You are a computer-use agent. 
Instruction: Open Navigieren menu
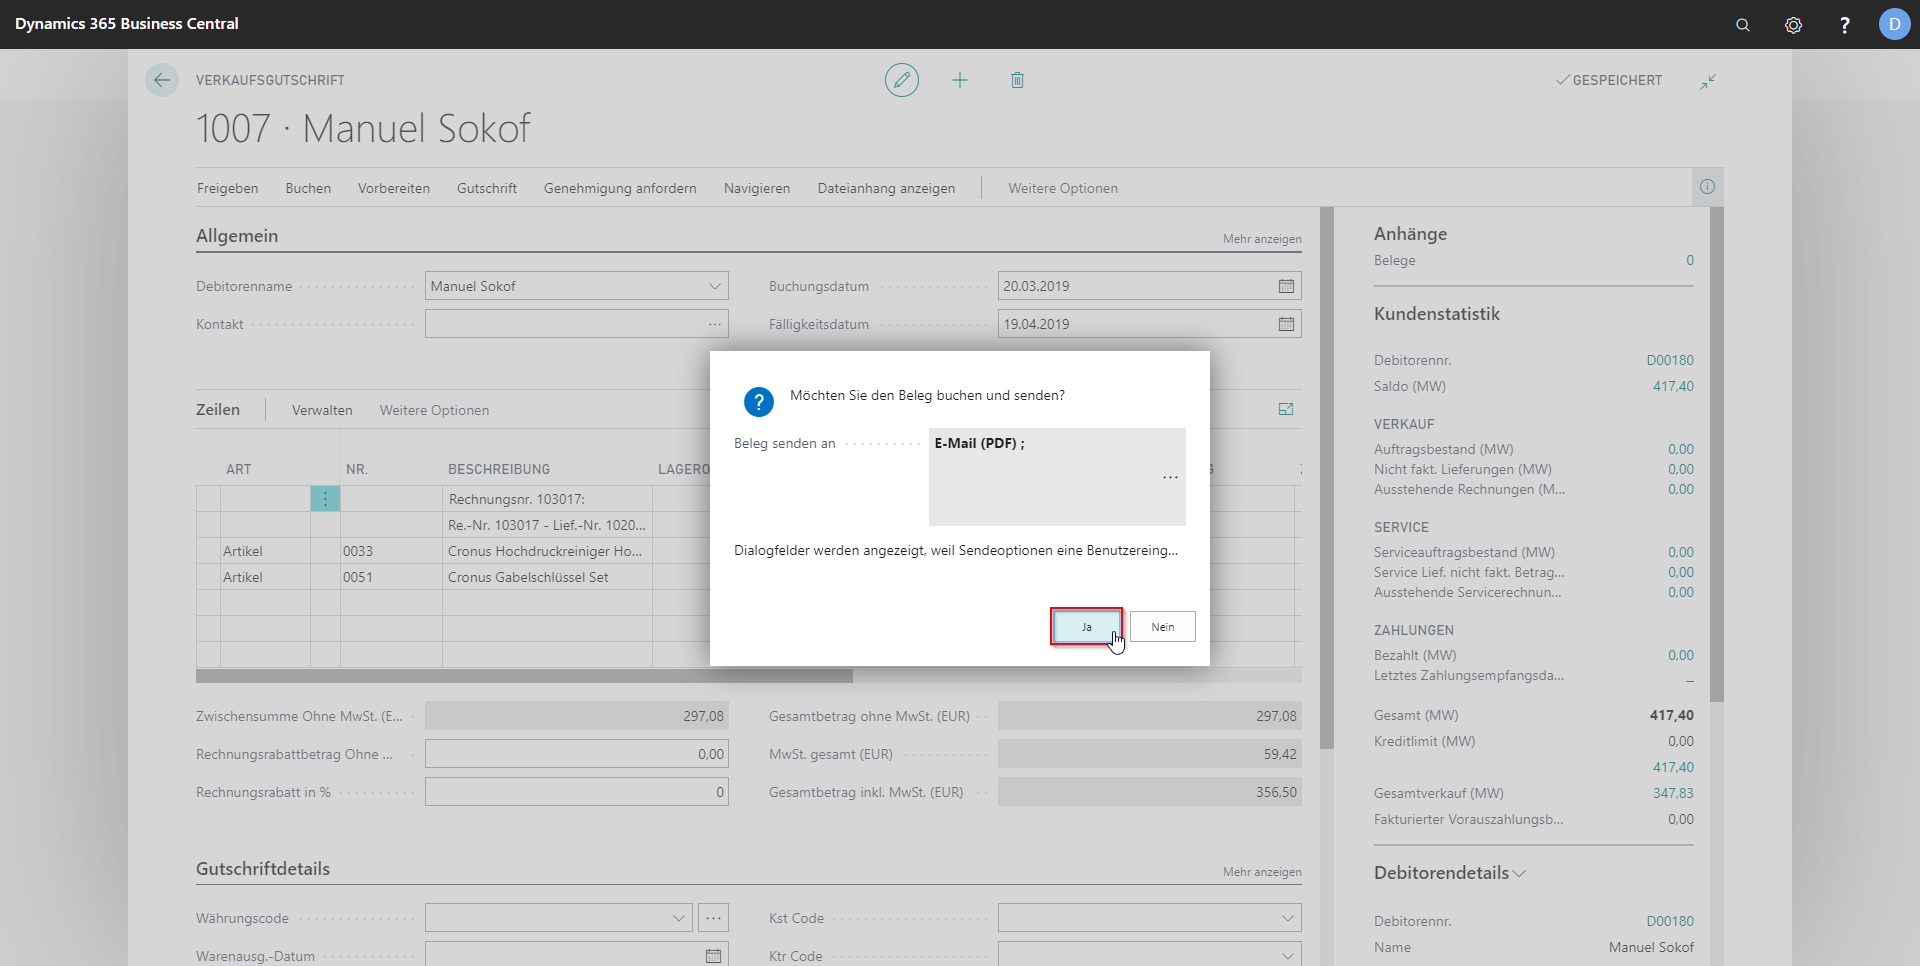click(x=757, y=188)
